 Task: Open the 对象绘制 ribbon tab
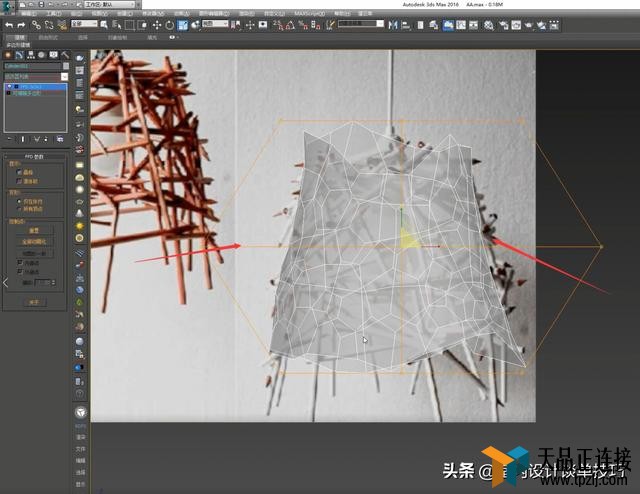click(117, 37)
